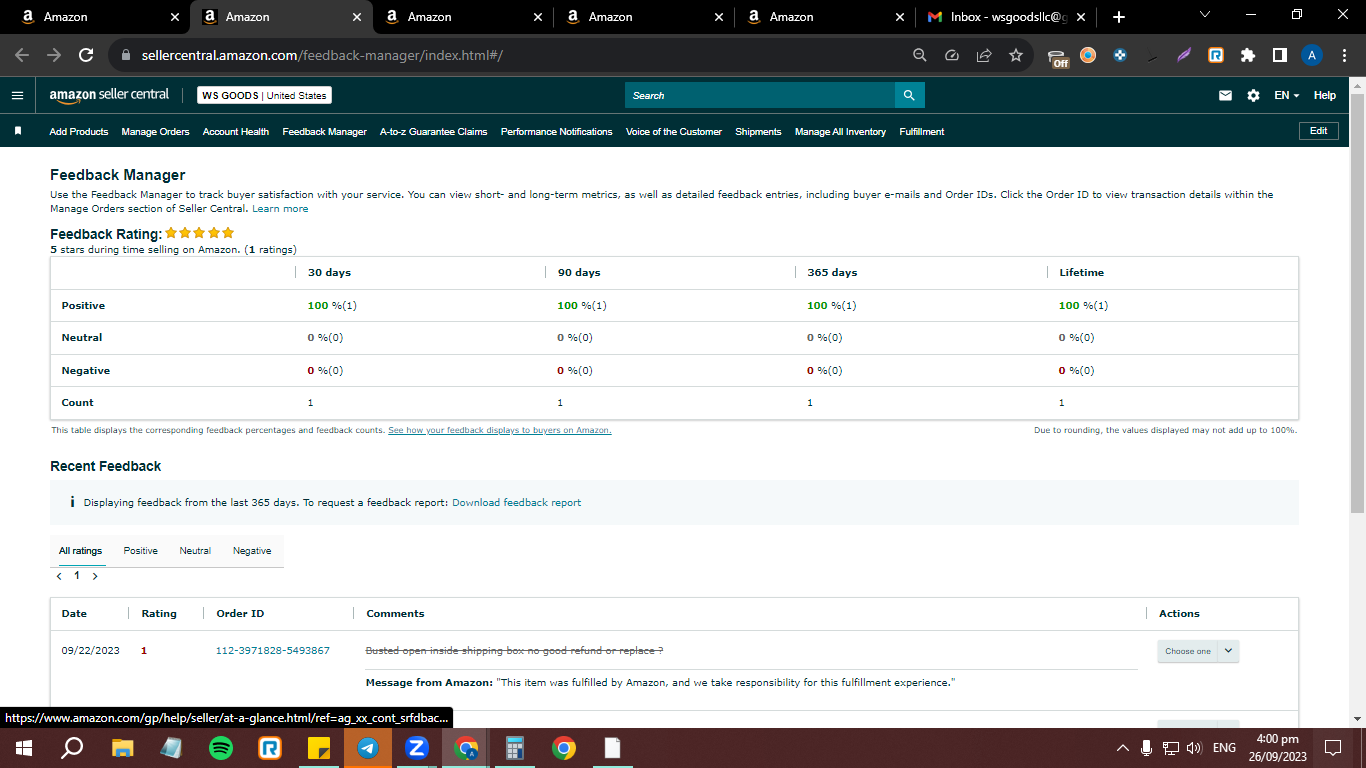Open the Extensions puzzle piece menu
The image size is (1366, 768).
[1248, 56]
